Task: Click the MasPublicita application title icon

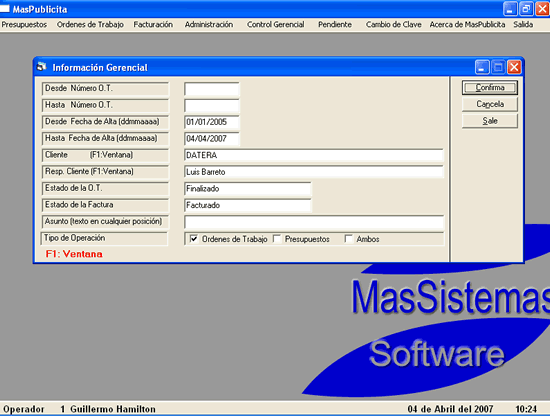Action: (5, 8)
